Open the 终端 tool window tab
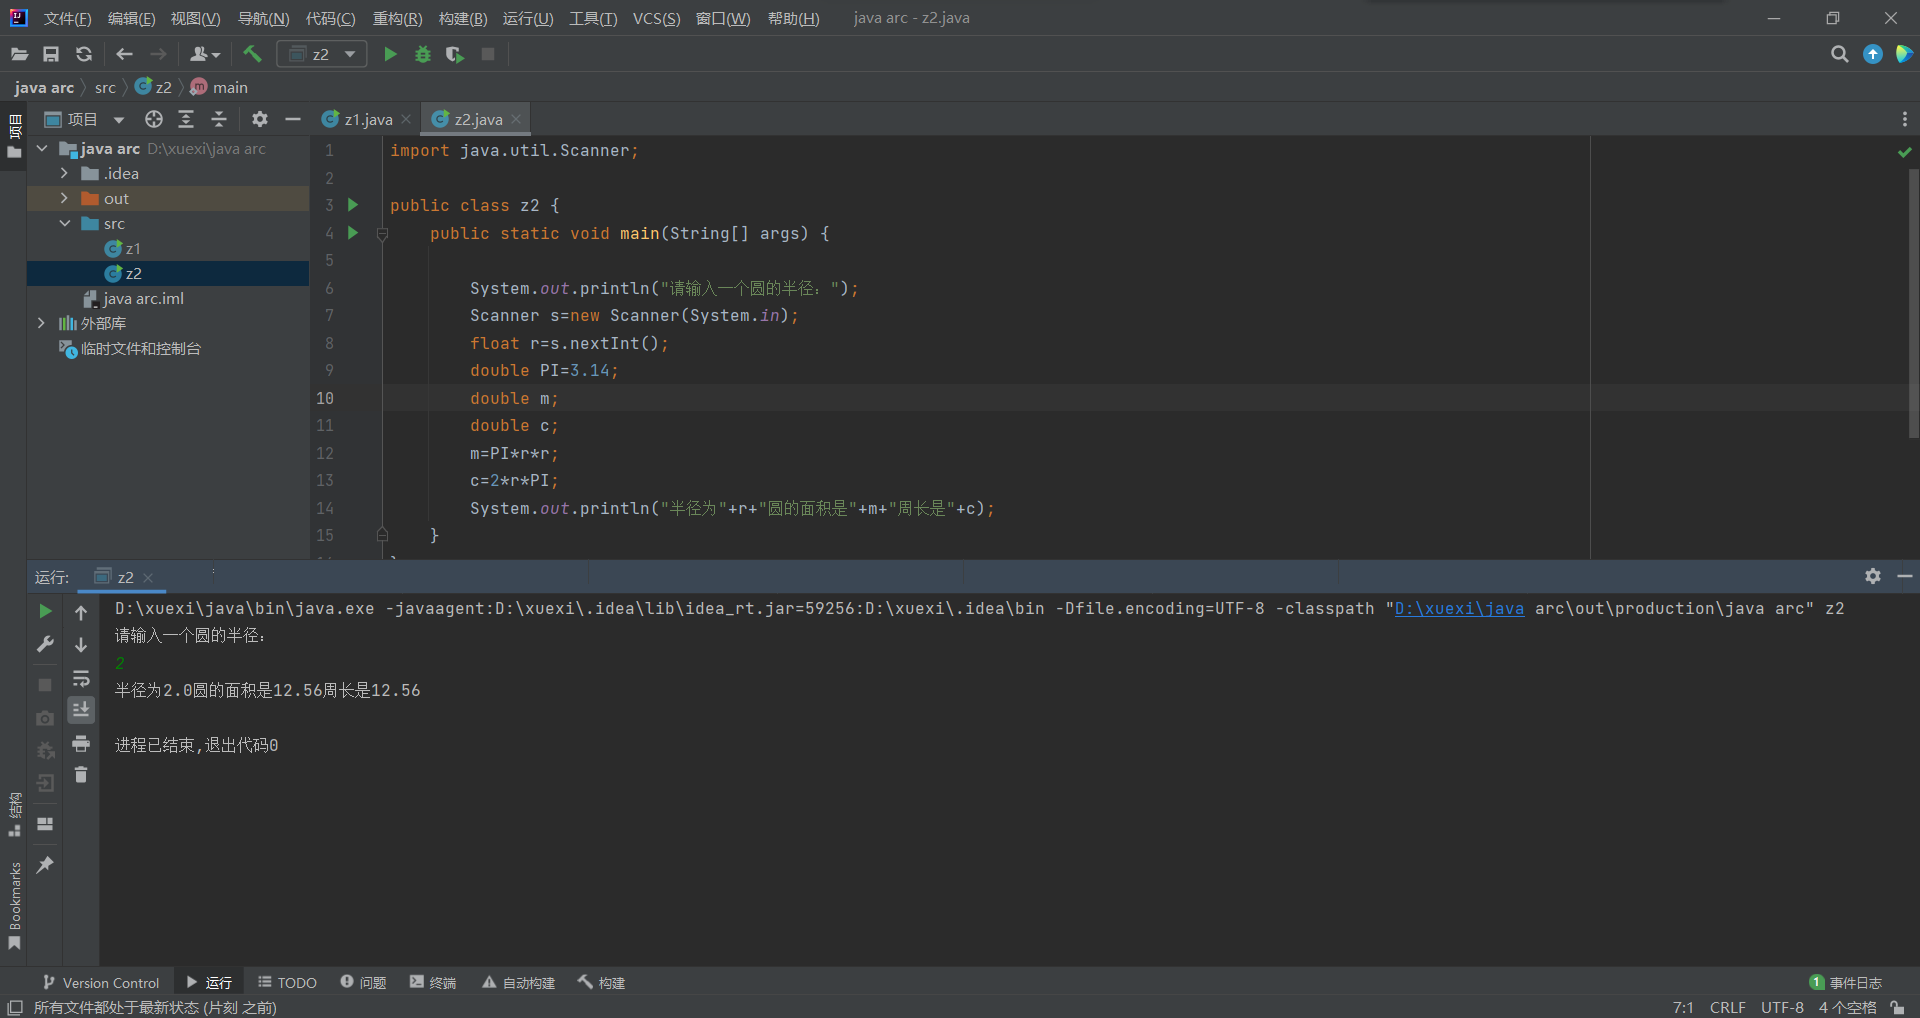This screenshot has width=1920, height=1018. [x=432, y=982]
